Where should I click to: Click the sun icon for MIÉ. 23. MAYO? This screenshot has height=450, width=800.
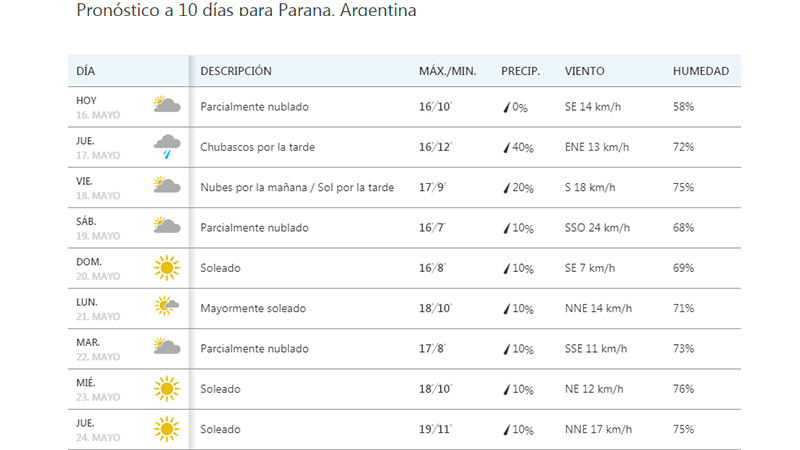tap(167, 389)
